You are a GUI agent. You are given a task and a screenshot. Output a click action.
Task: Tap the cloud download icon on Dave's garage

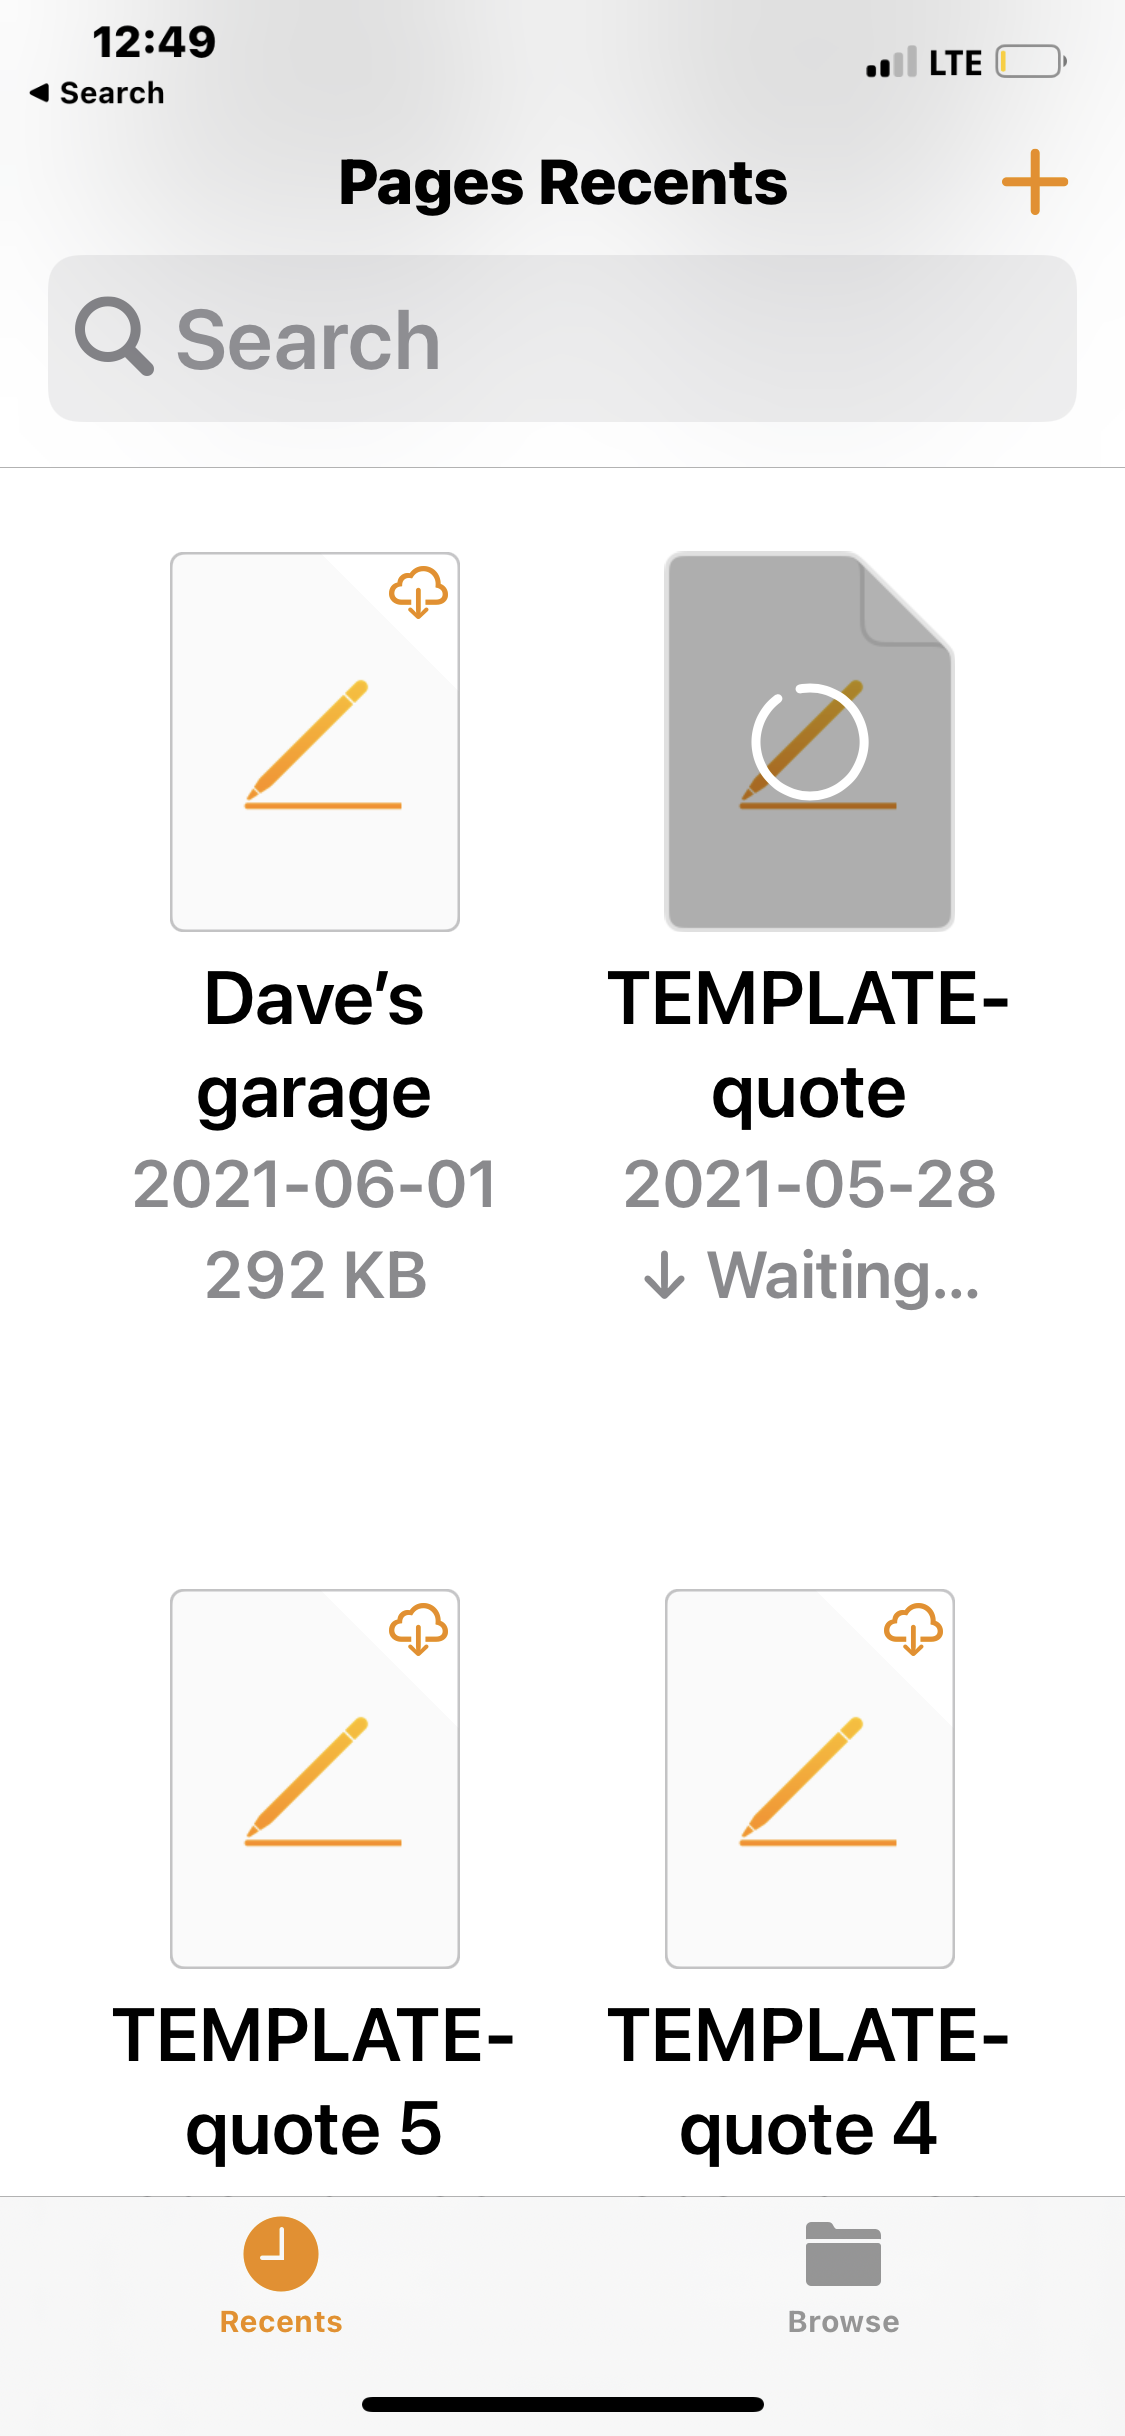pos(420,596)
